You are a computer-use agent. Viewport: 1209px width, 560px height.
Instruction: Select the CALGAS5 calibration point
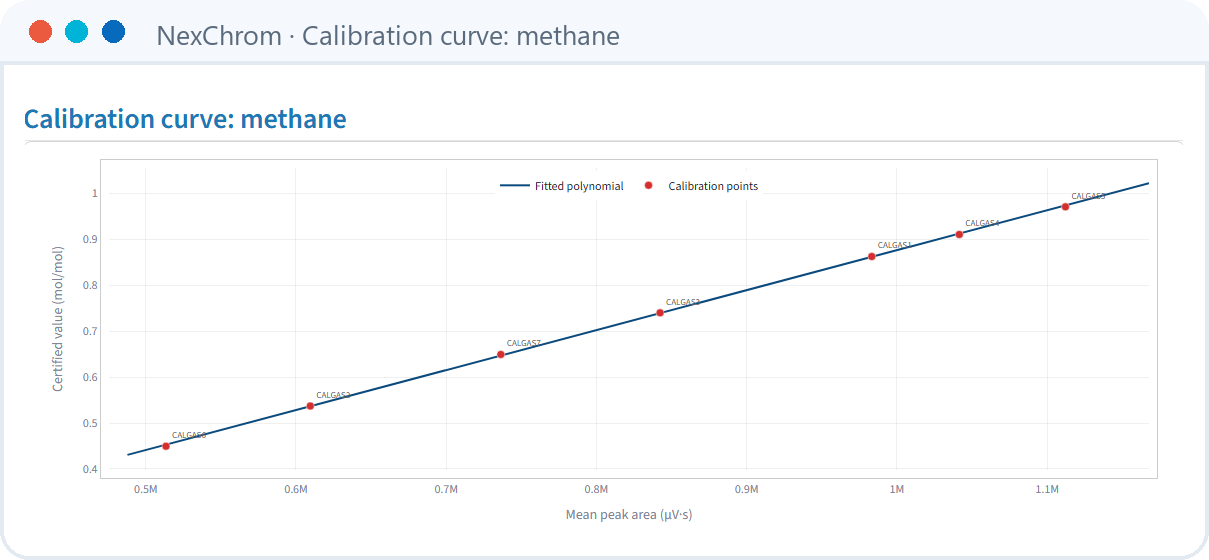1066,206
